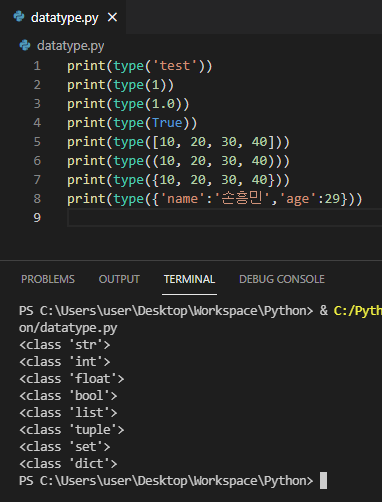
Task: Click line number 4 in the gutter
Action: tap(37, 123)
